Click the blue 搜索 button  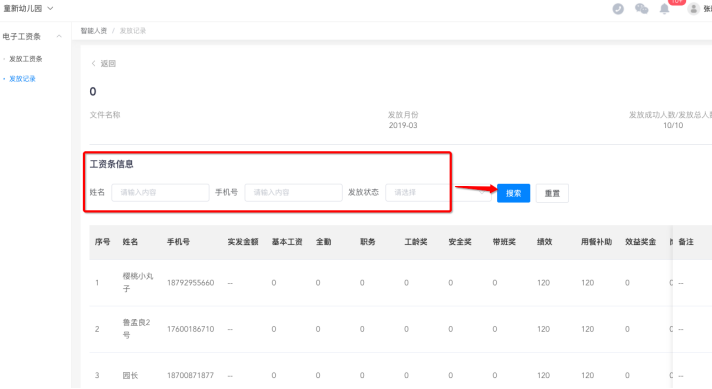coord(514,193)
